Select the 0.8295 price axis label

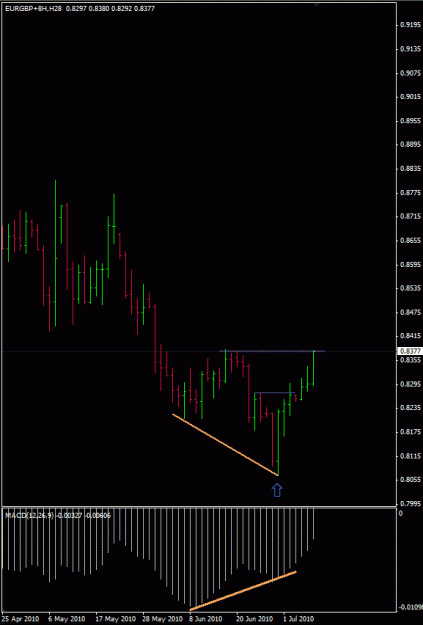coord(410,384)
